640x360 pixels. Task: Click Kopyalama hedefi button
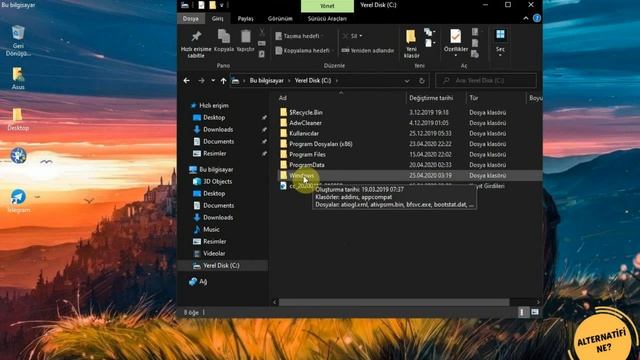[303, 51]
